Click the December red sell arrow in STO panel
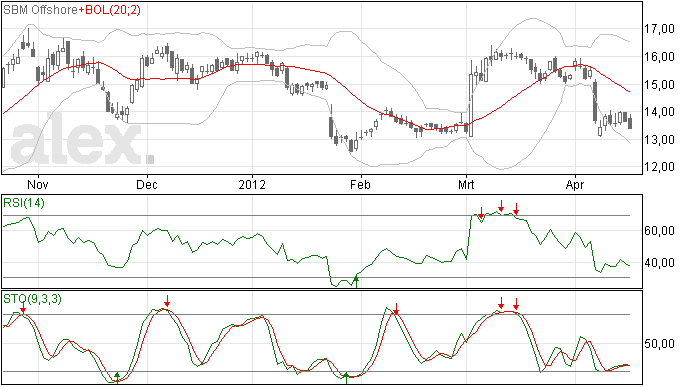690x387 pixels. [x=167, y=301]
